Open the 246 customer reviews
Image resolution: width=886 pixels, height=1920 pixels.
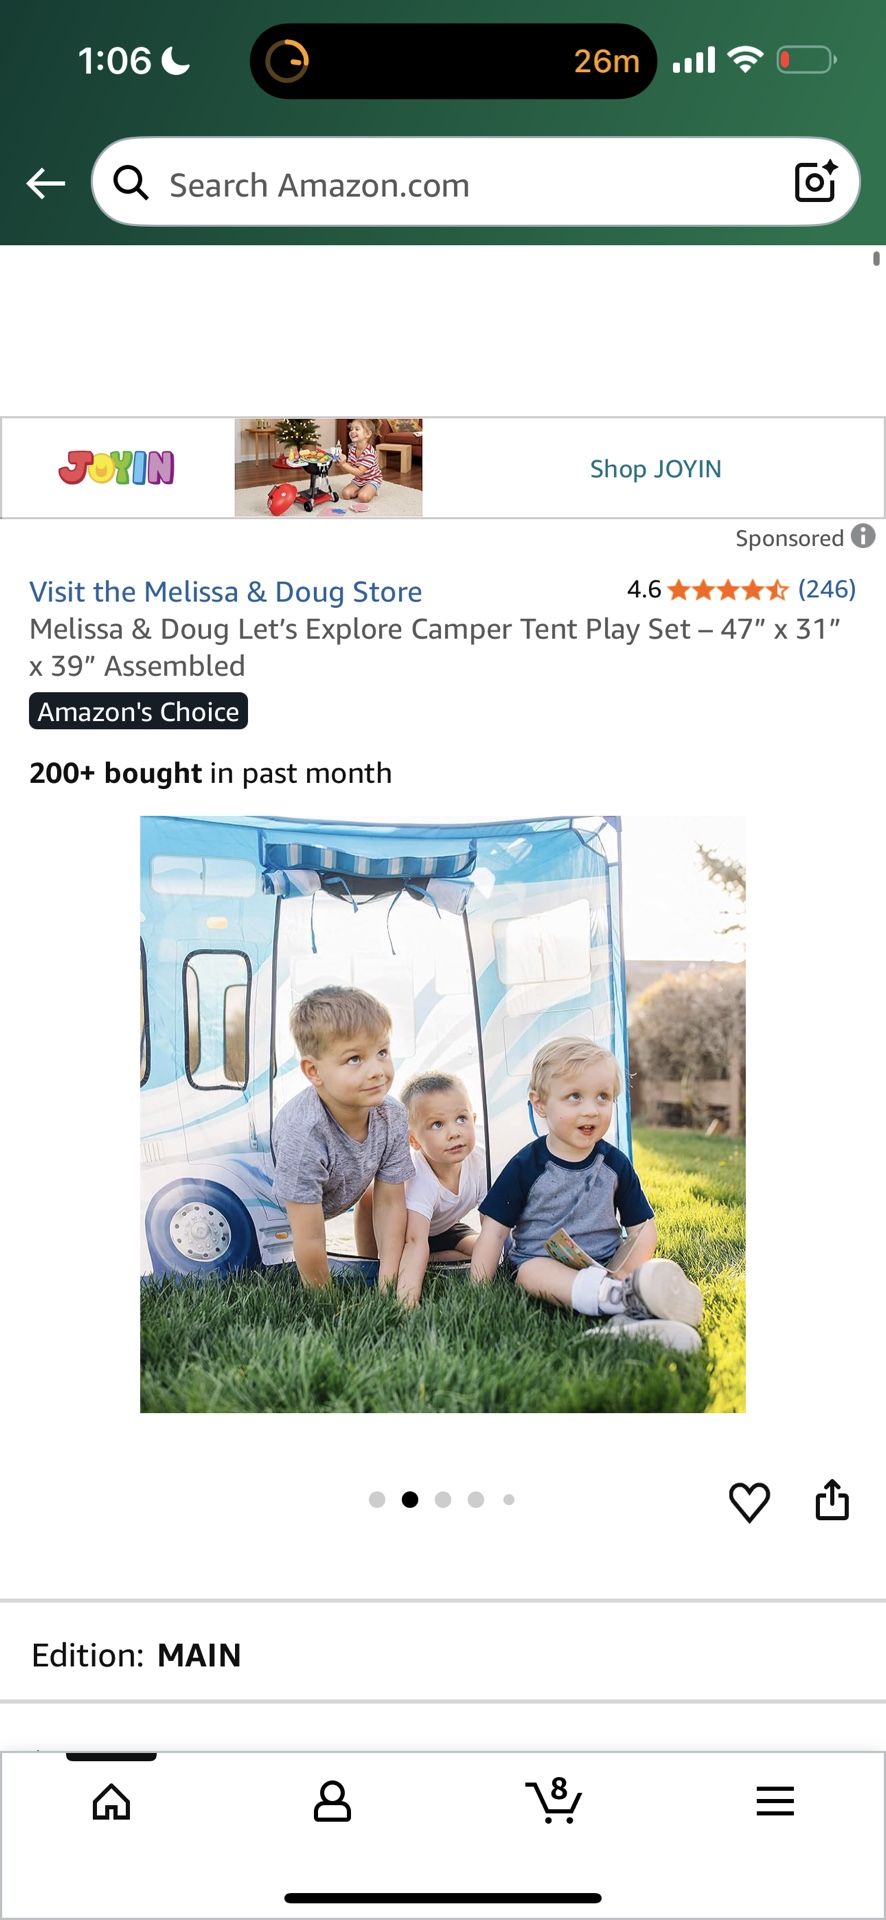tap(827, 589)
